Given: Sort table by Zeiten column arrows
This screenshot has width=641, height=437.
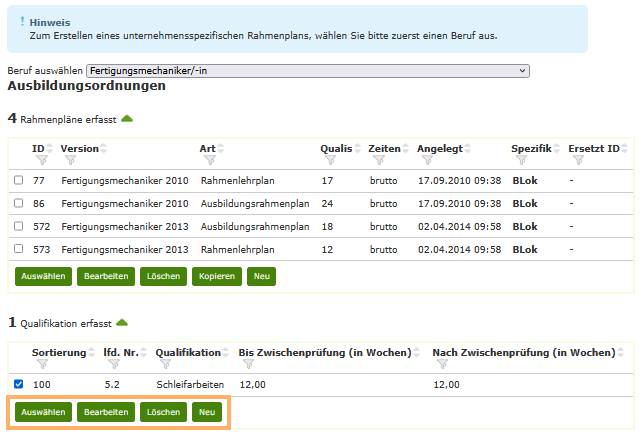Looking at the screenshot, I should [x=406, y=148].
